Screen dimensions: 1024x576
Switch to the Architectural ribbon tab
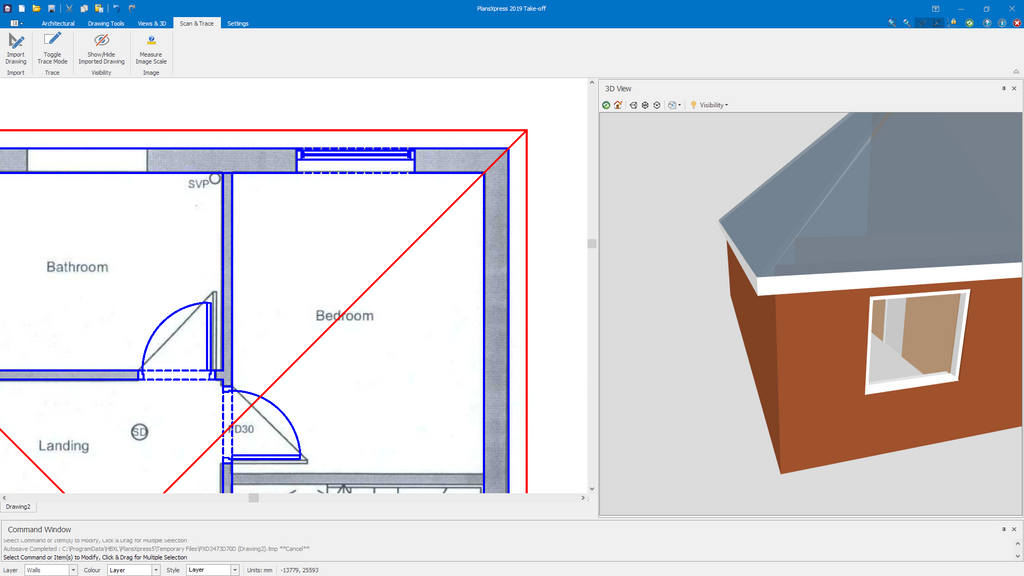click(58, 23)
